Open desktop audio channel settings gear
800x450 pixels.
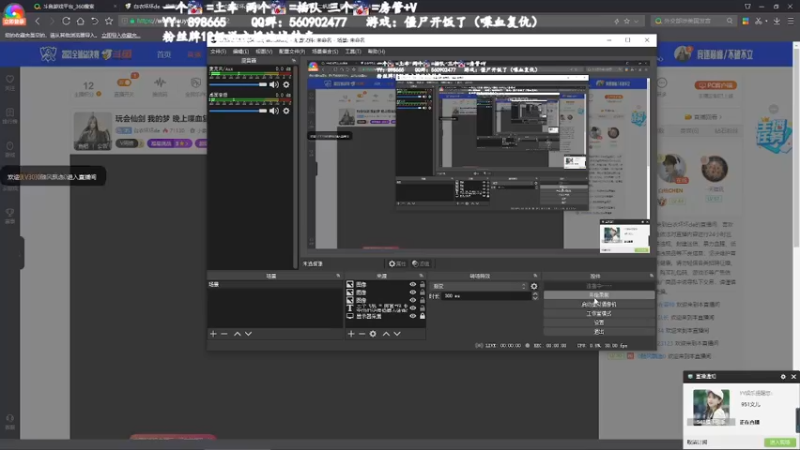(286, 111)
